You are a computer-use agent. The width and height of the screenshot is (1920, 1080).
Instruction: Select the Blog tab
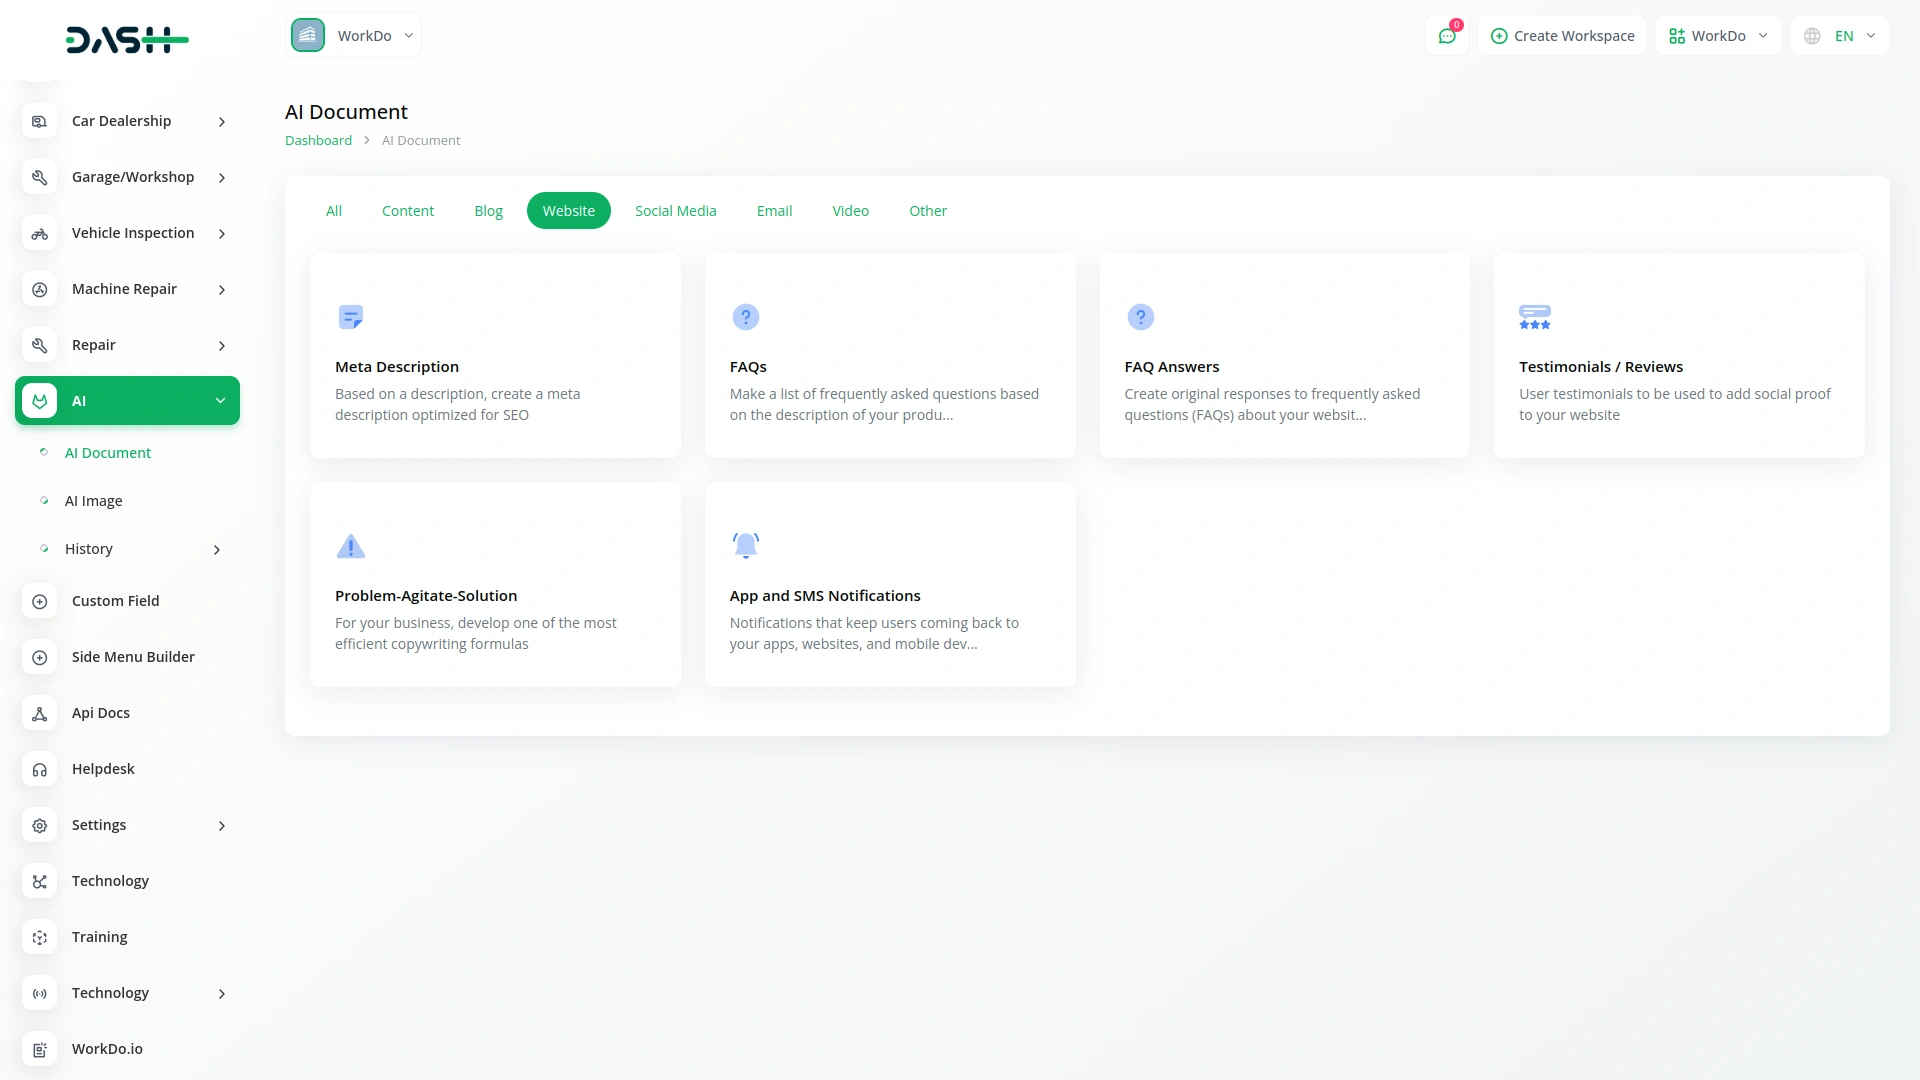pyautogui.click(x=488, y=211)
